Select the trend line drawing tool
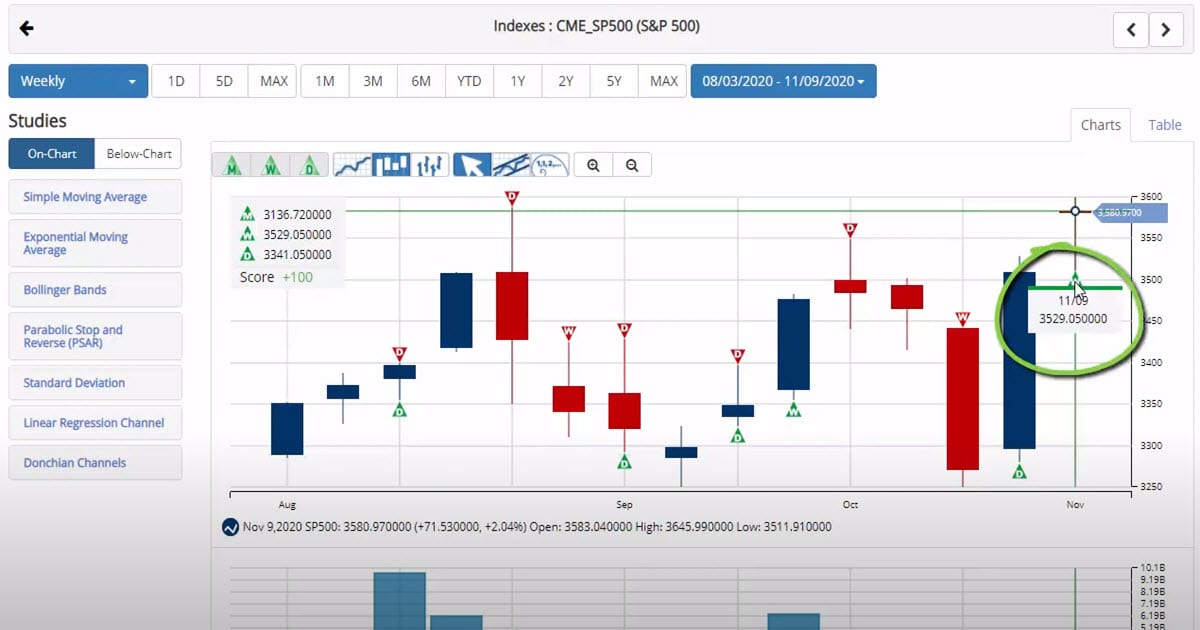1200x630 pixels. (x=511, y=166)
